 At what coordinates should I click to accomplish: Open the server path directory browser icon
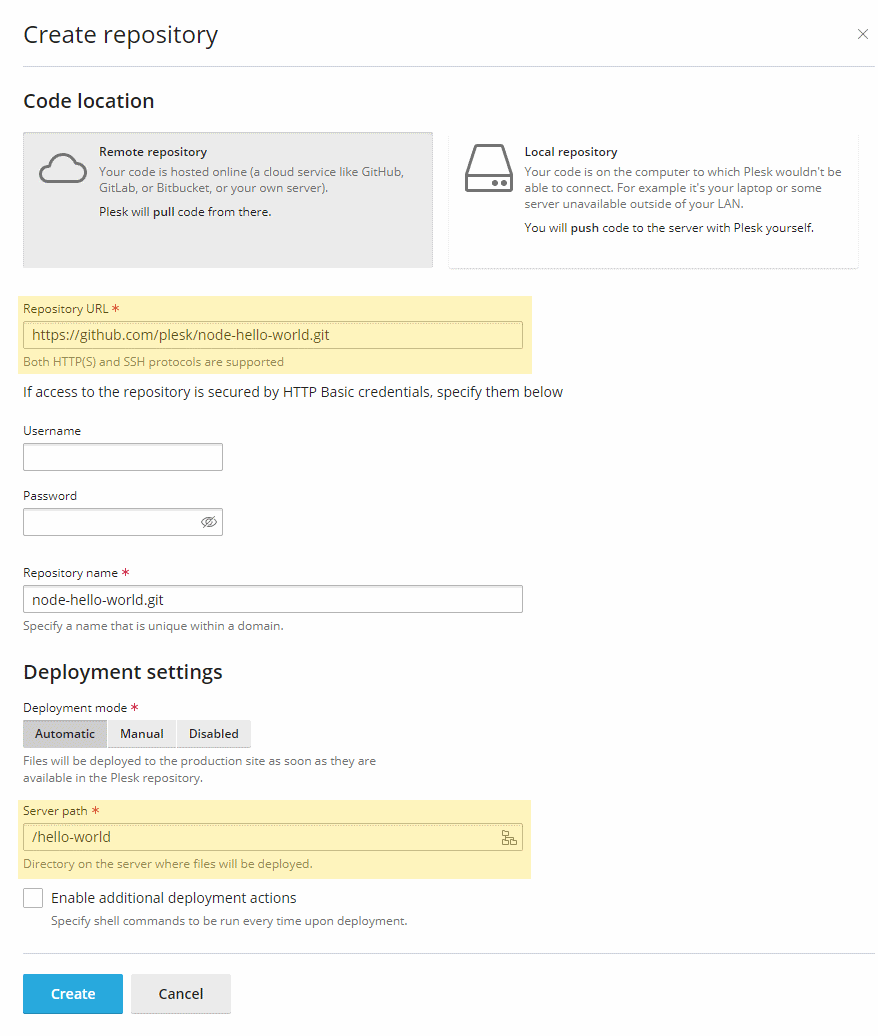pyautogui.click(x=509, y=838)
